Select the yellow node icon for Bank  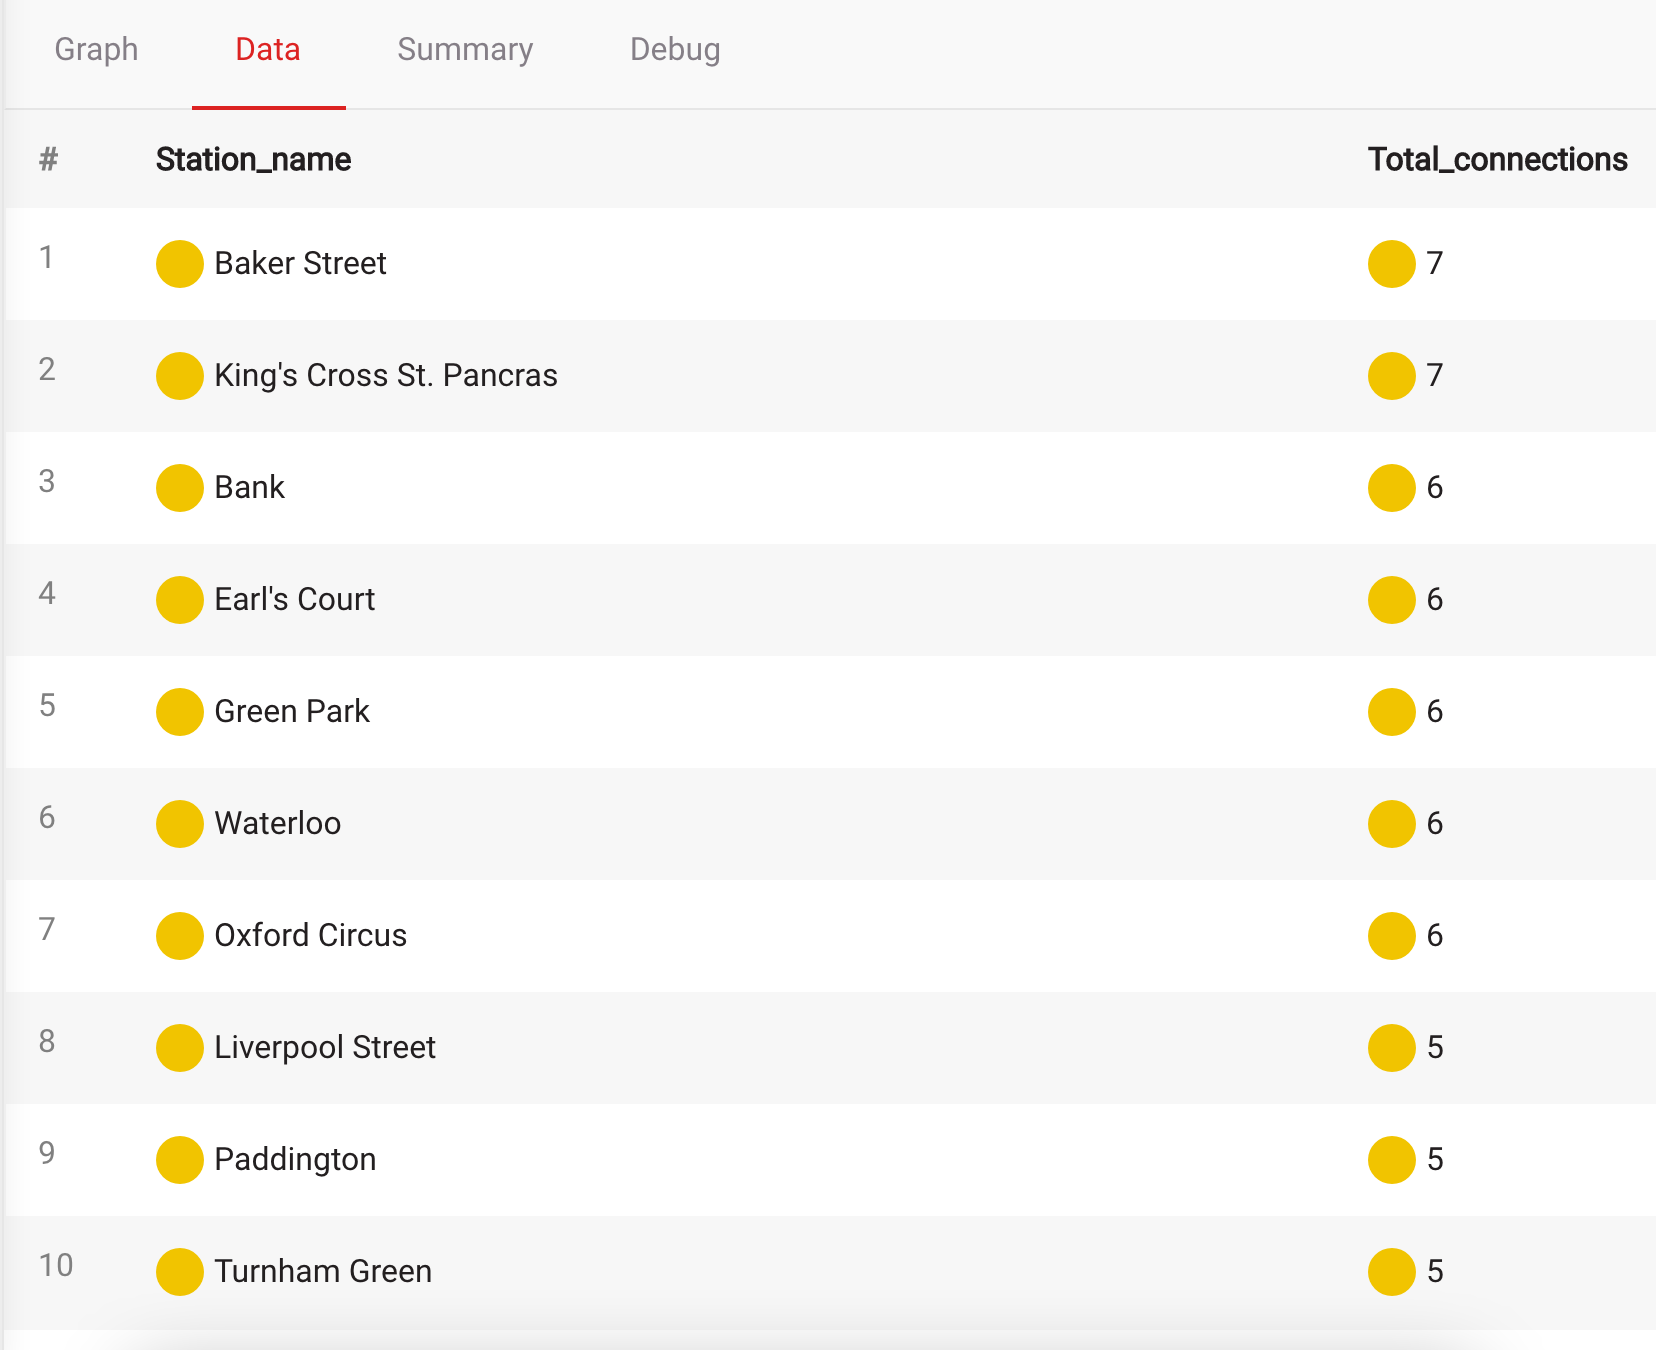pos(180,488)
